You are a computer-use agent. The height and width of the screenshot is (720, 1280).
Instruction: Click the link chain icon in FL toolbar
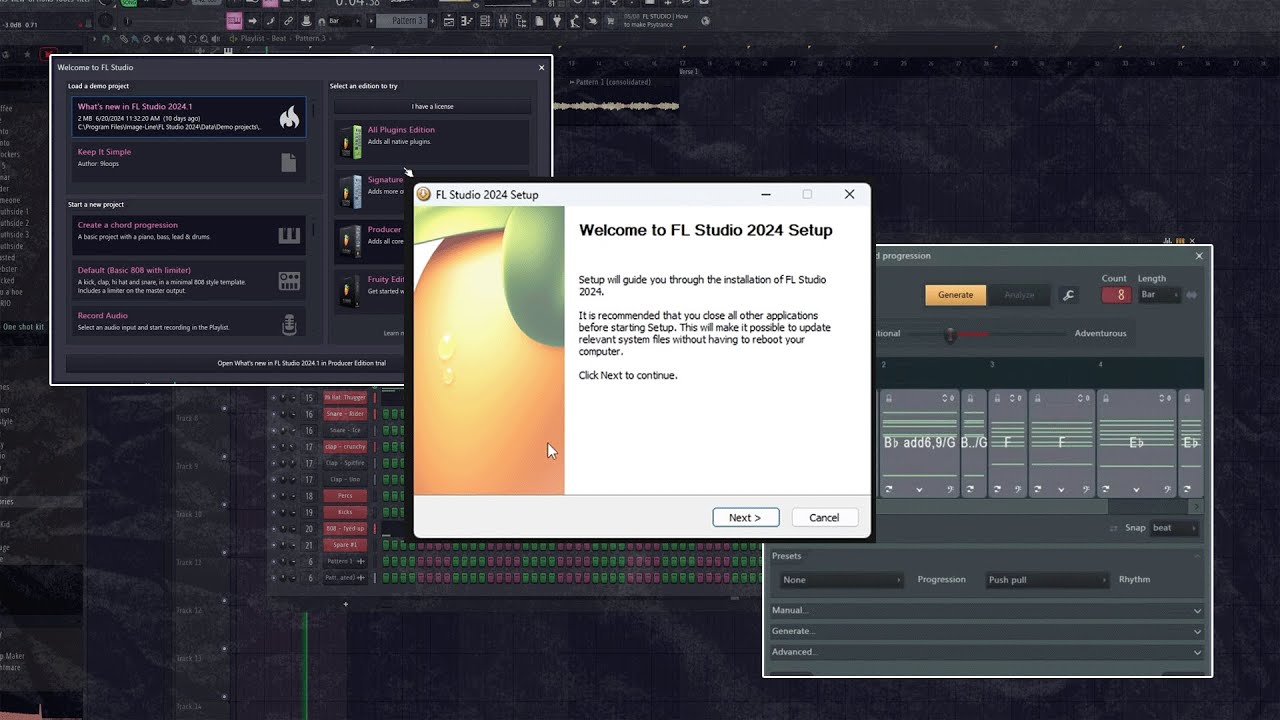288,20
